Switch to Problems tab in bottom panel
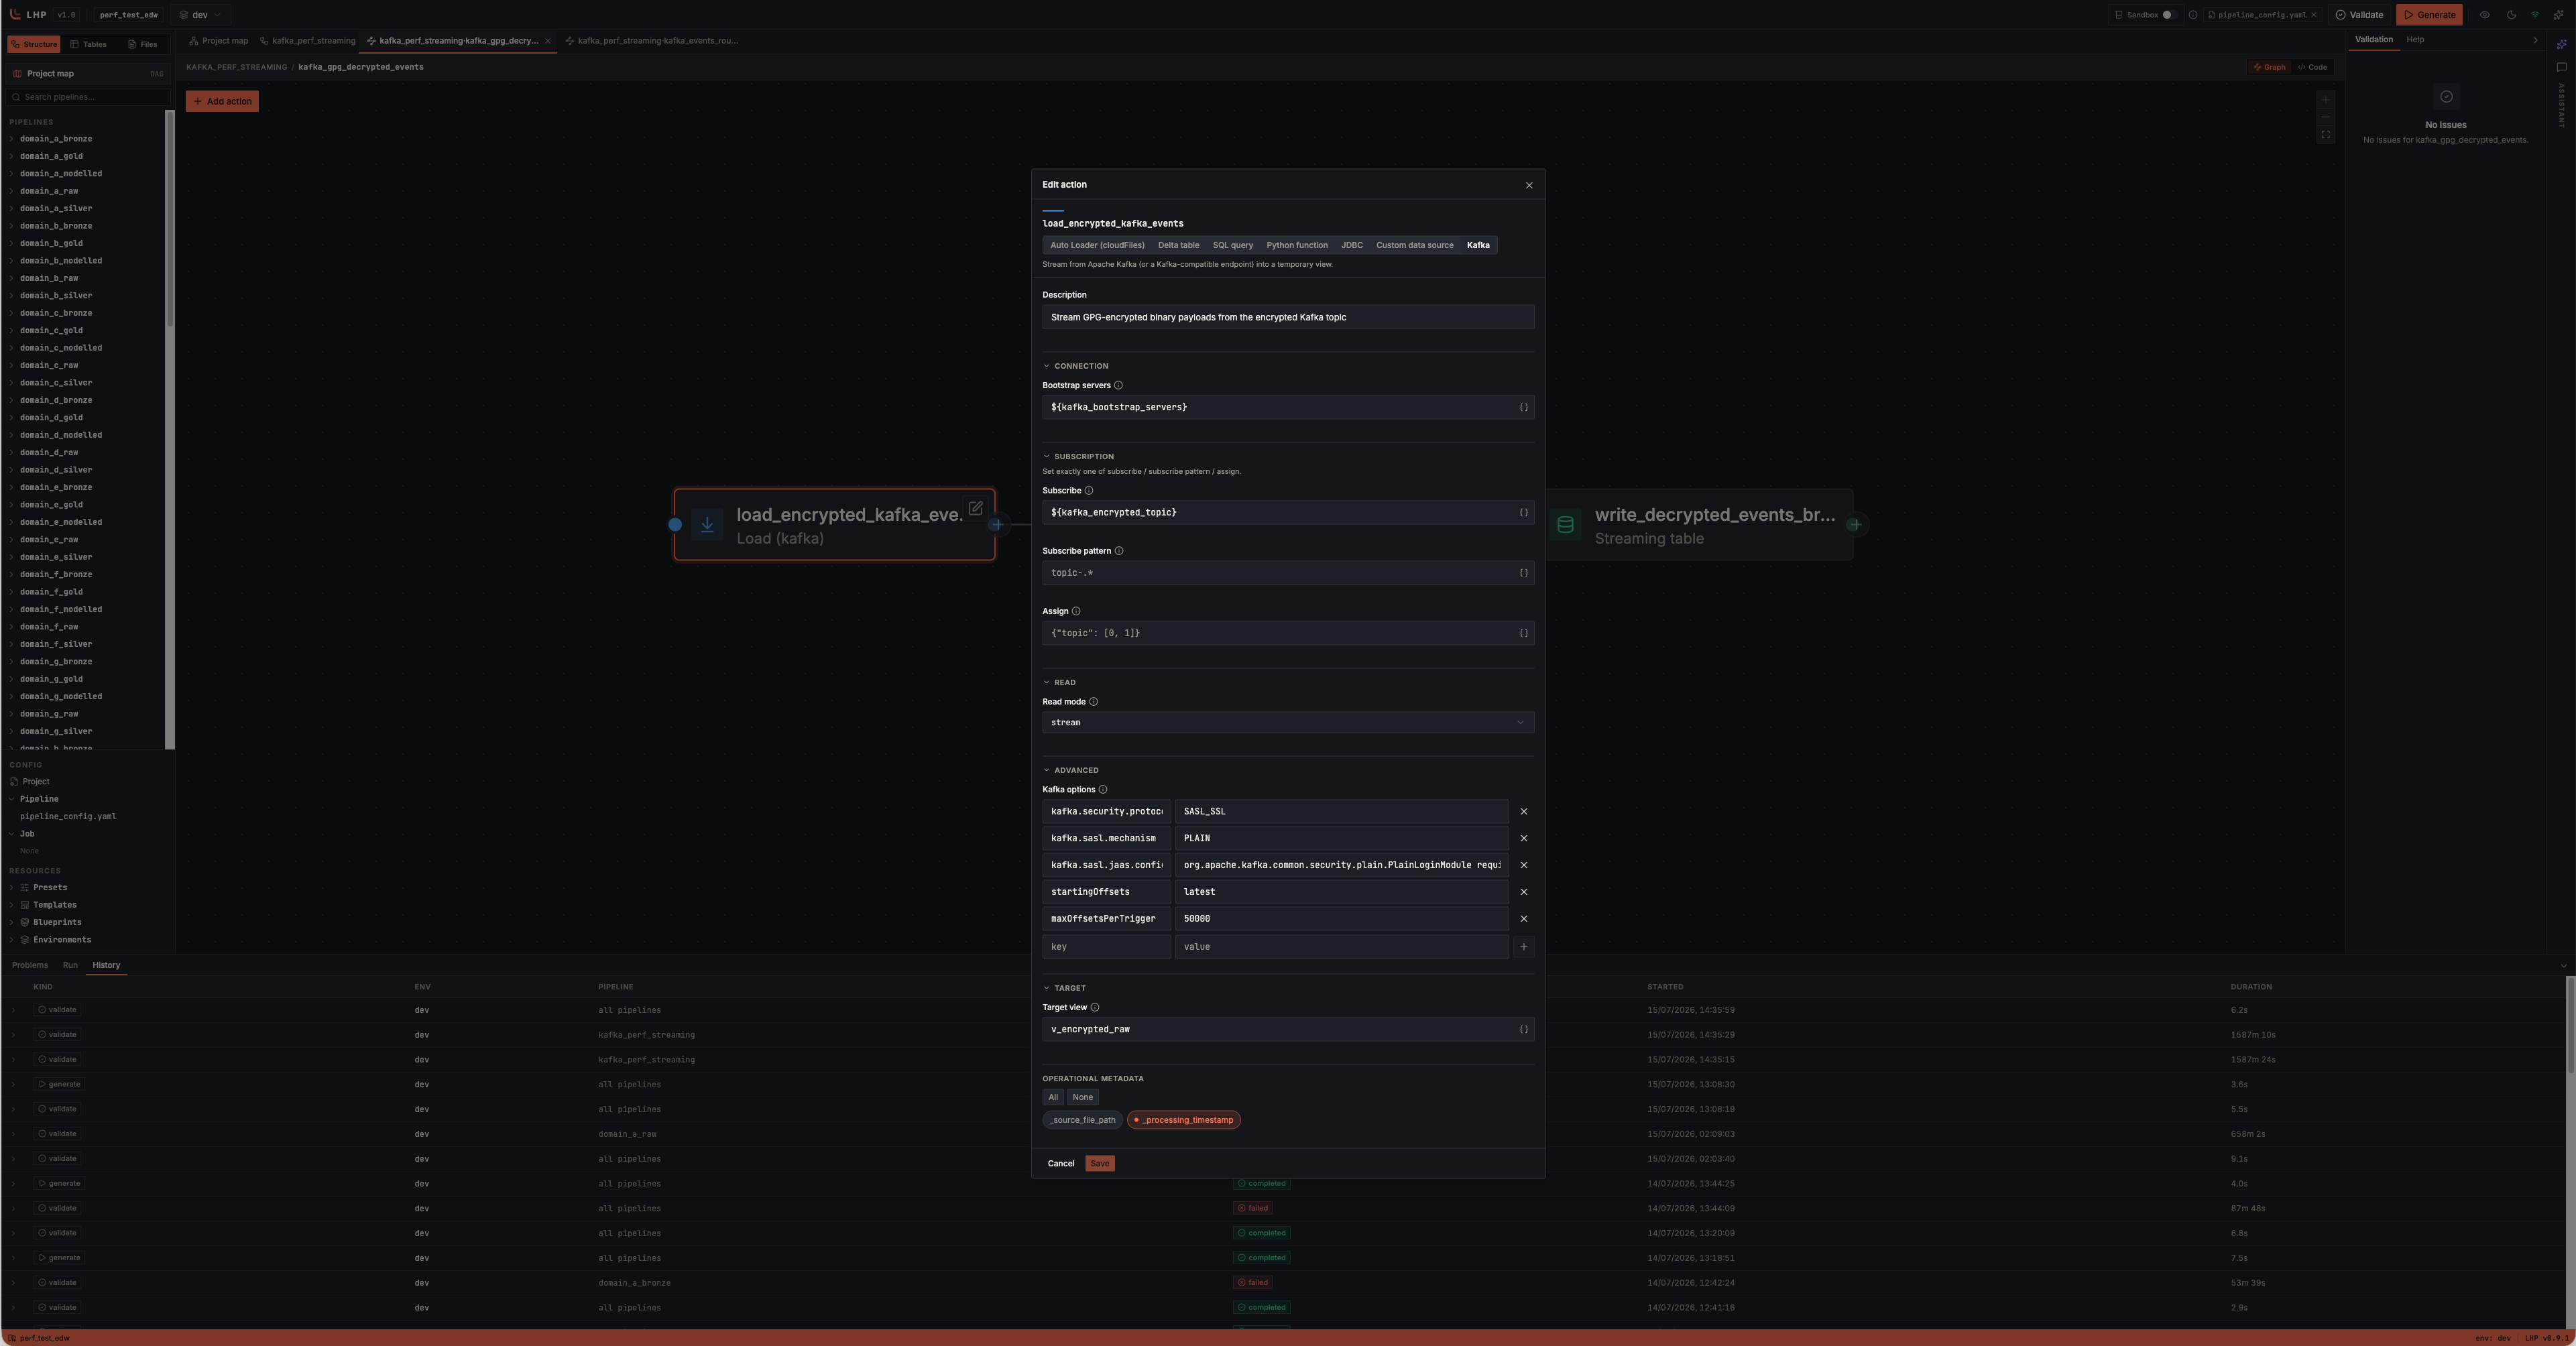 click(x=30, y=965)
